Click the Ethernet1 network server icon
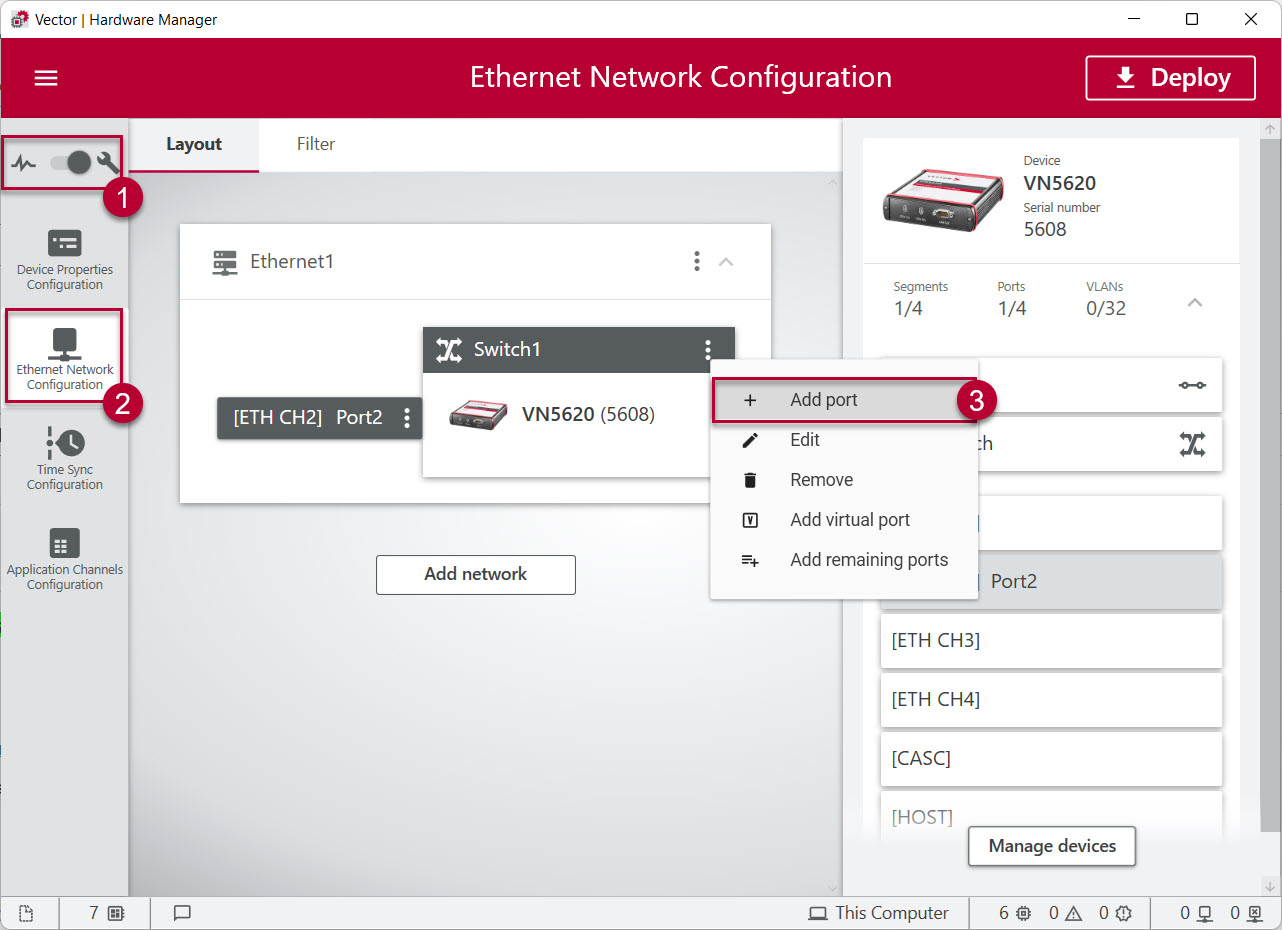This screenshot has width=1282, height=930. click(225, 262)
